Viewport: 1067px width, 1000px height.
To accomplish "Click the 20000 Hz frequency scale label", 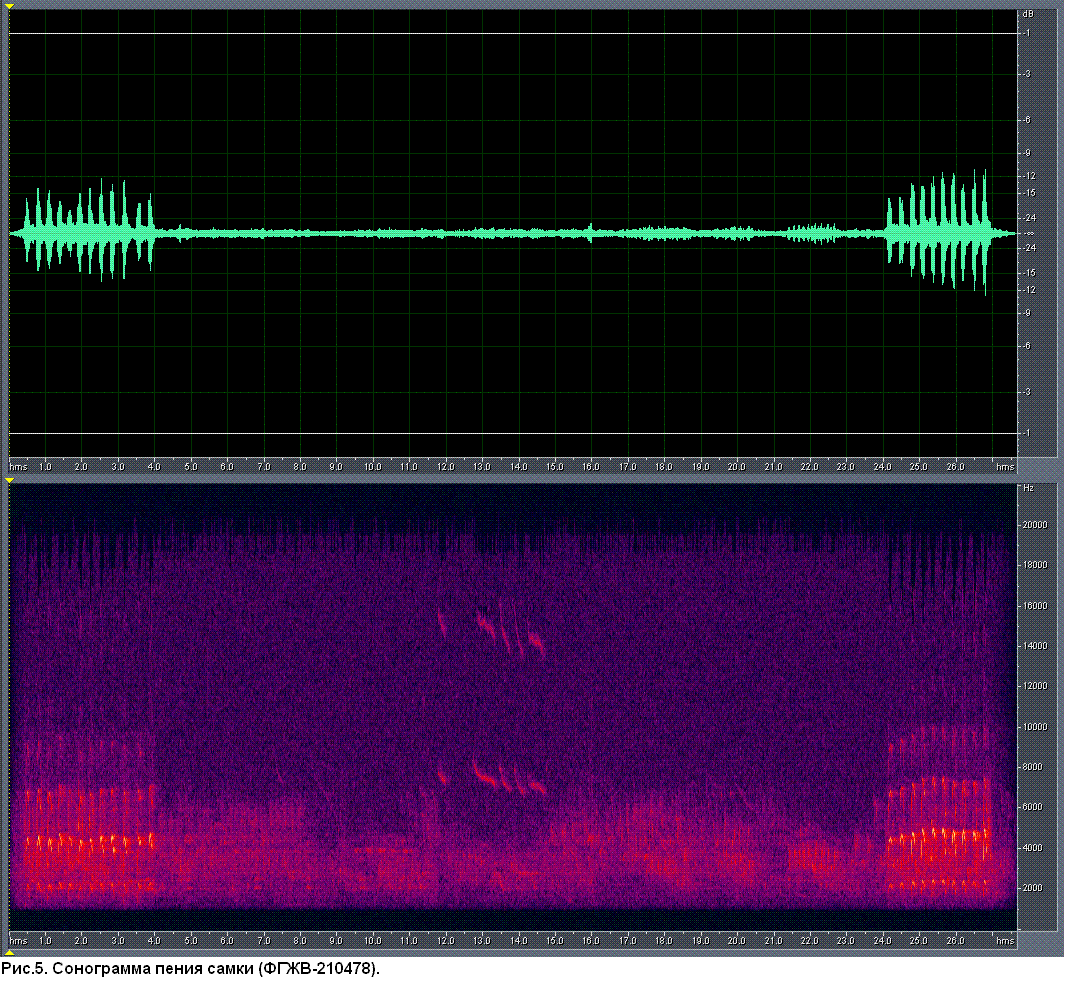I will click(1035, 525).
